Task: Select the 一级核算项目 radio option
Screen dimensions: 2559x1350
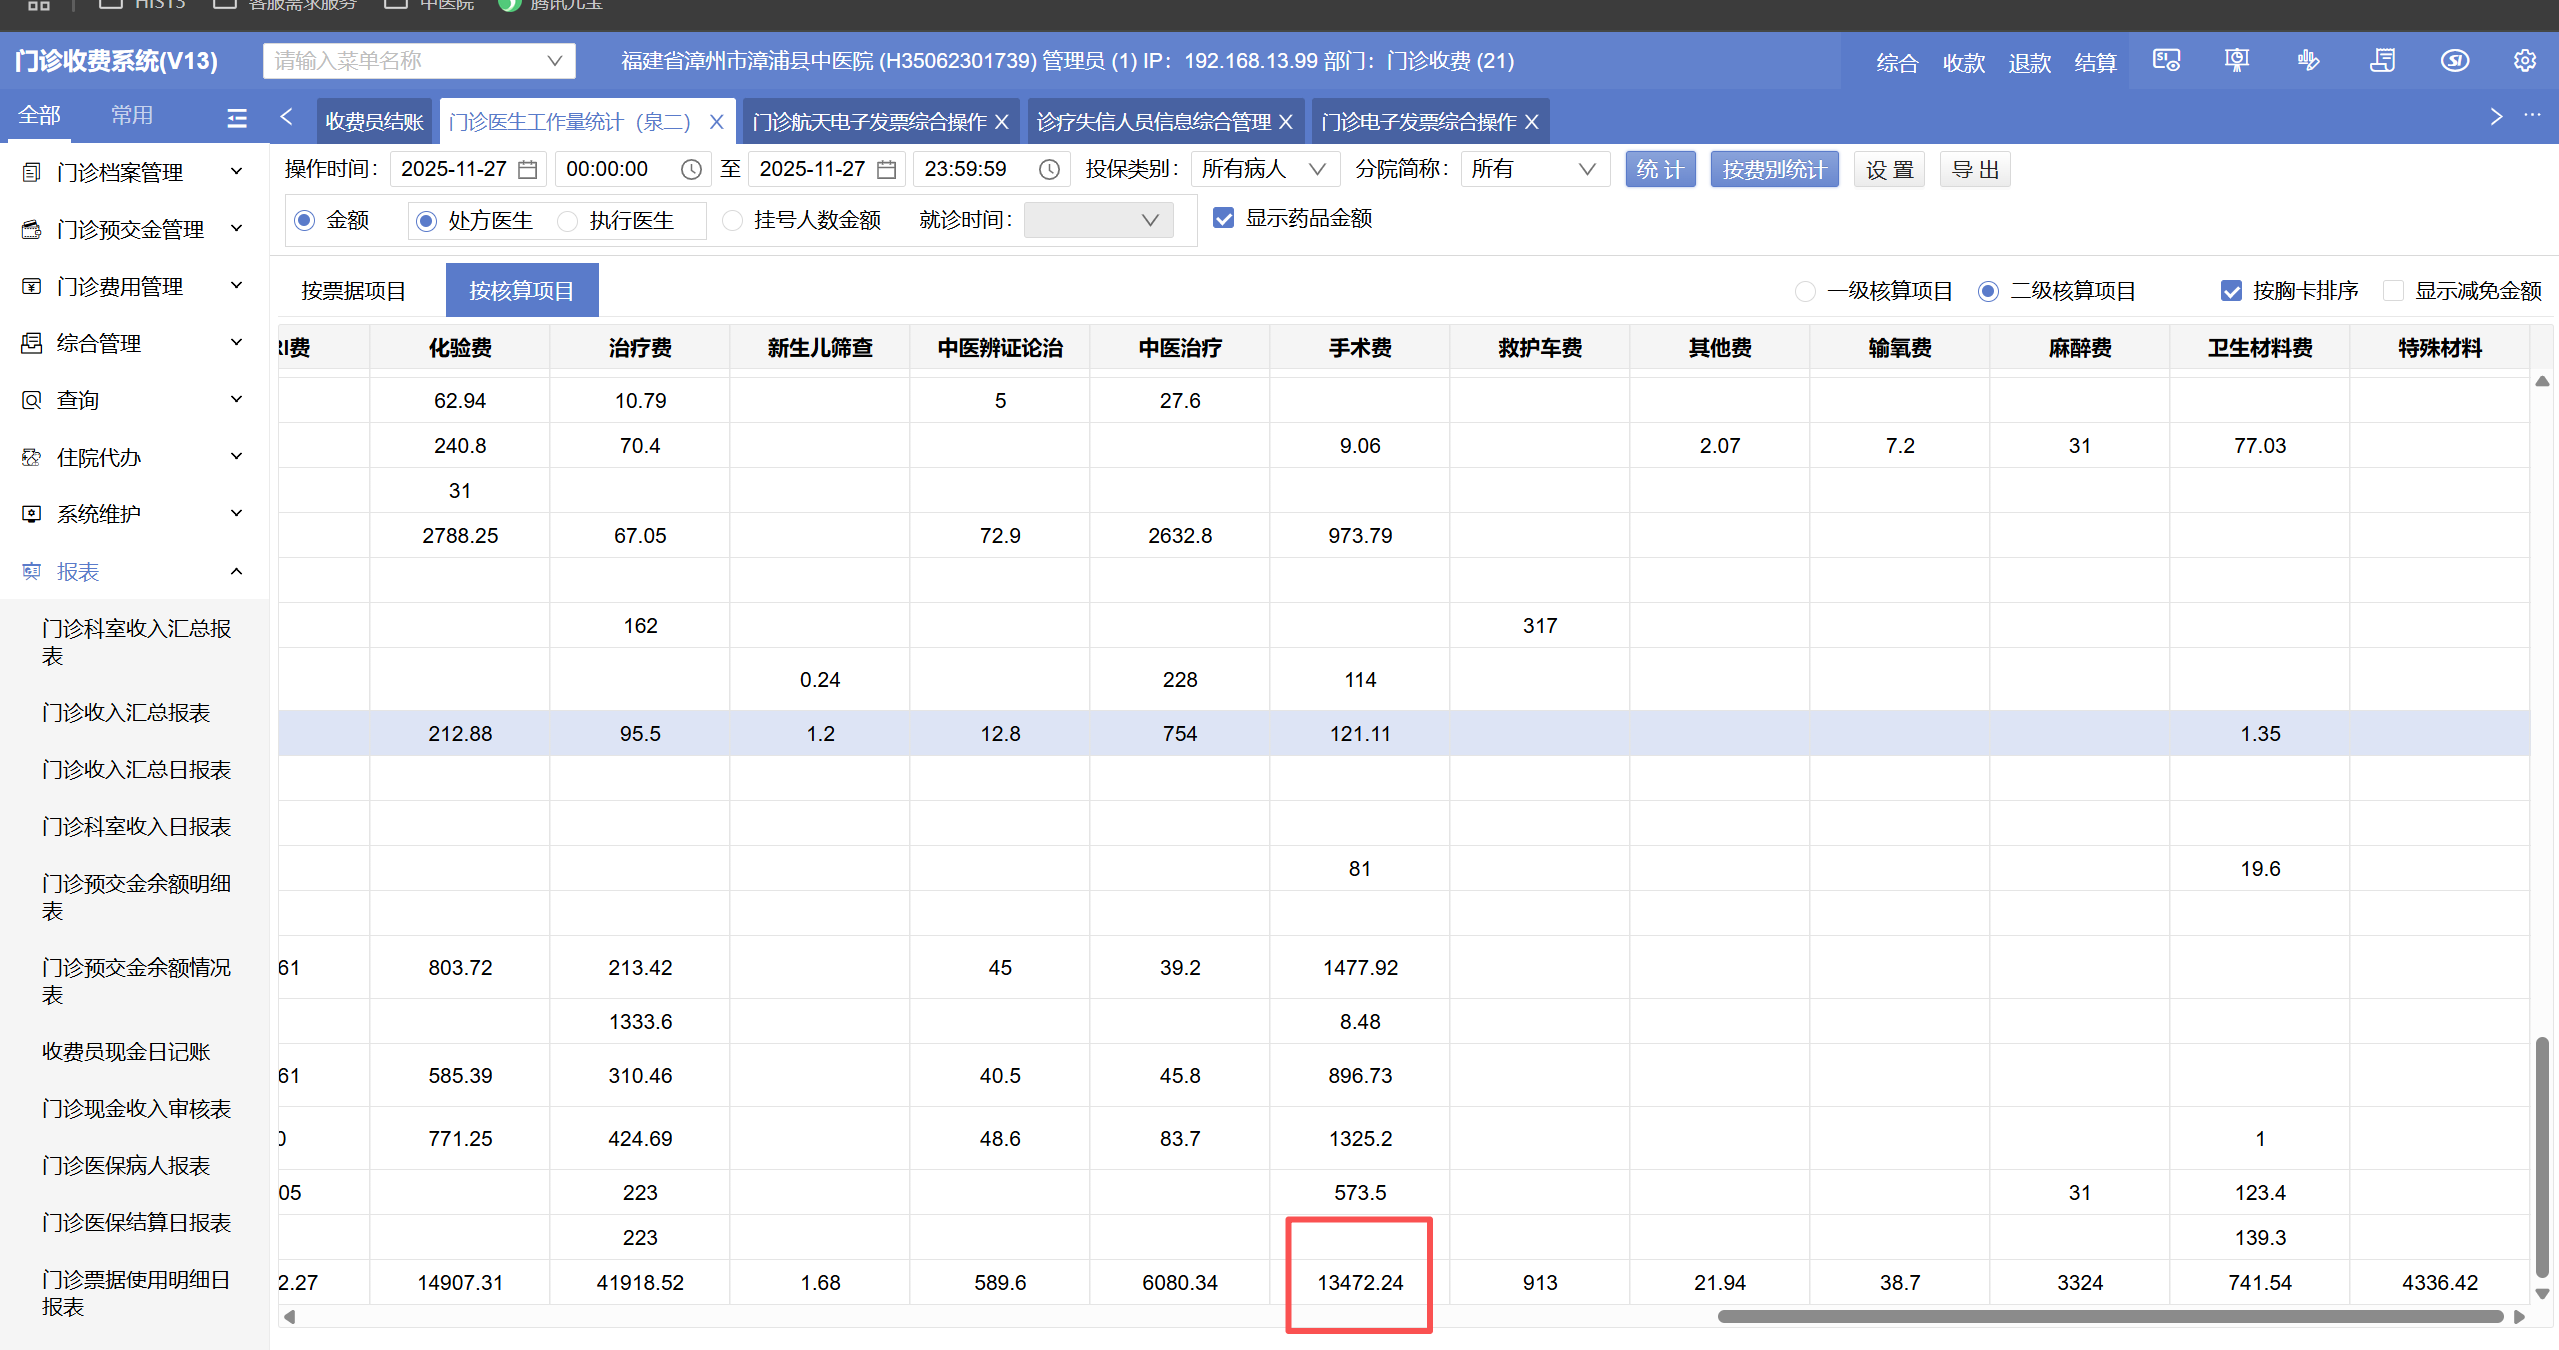Action: click(1805, 291)
